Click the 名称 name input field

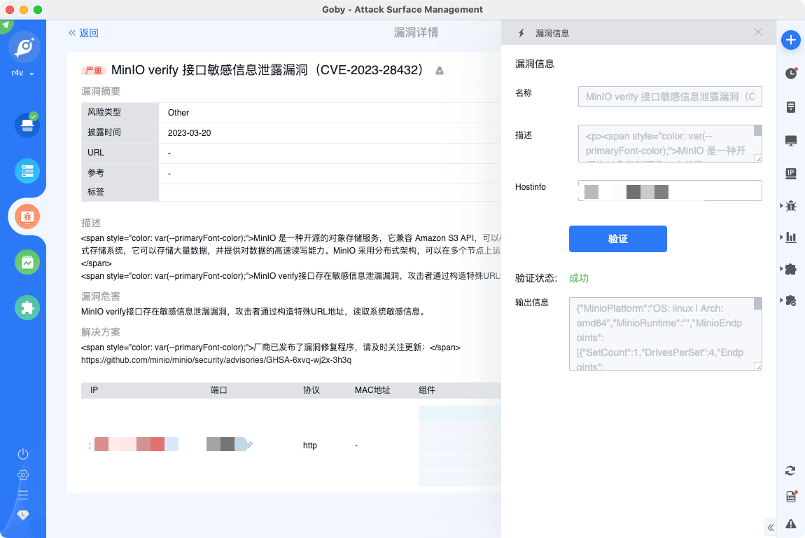[669, 97]
